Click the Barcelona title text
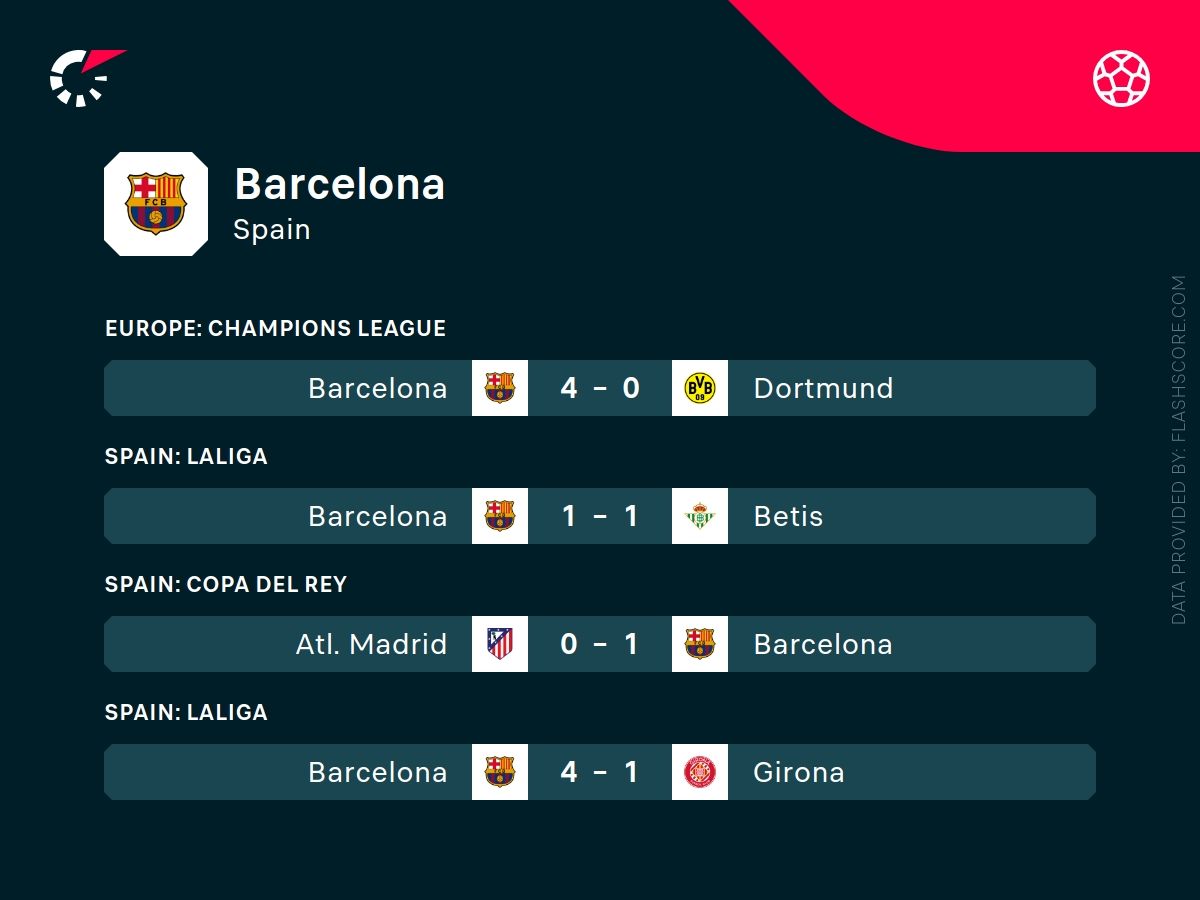Viewport: 1200px width, 900px height. (339, 184)
